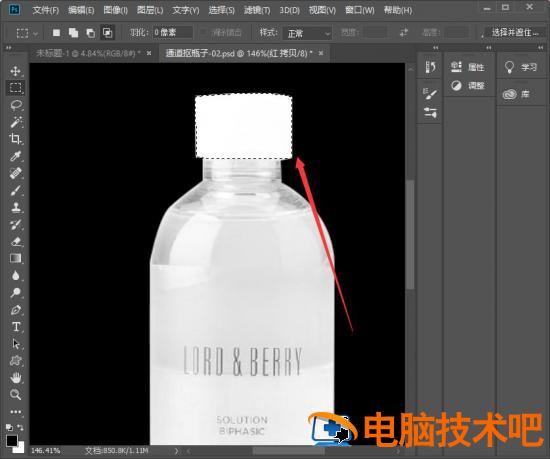Click the swap width and height icon

tap(404, 33)
